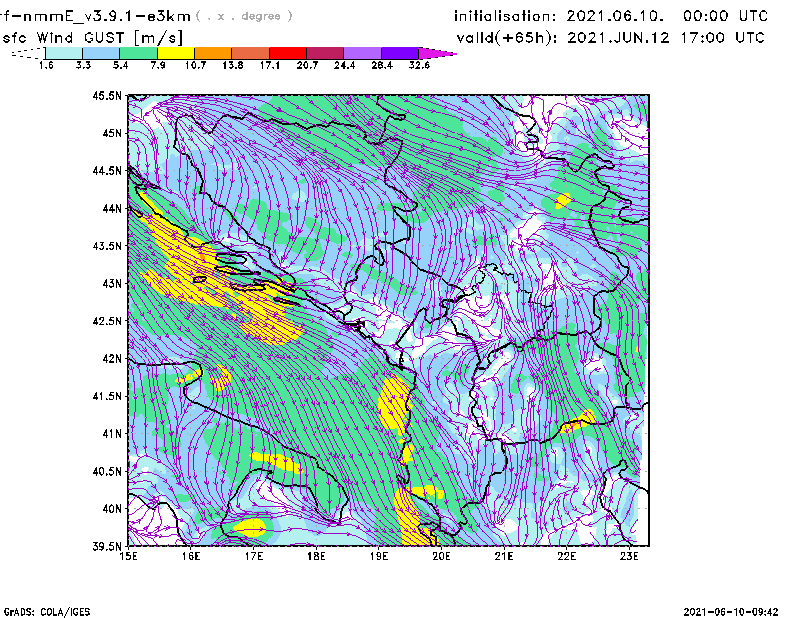Screen dimensions: 800x618
Task: Click the '19E' longitude label
Action: (x=379, y=556)
